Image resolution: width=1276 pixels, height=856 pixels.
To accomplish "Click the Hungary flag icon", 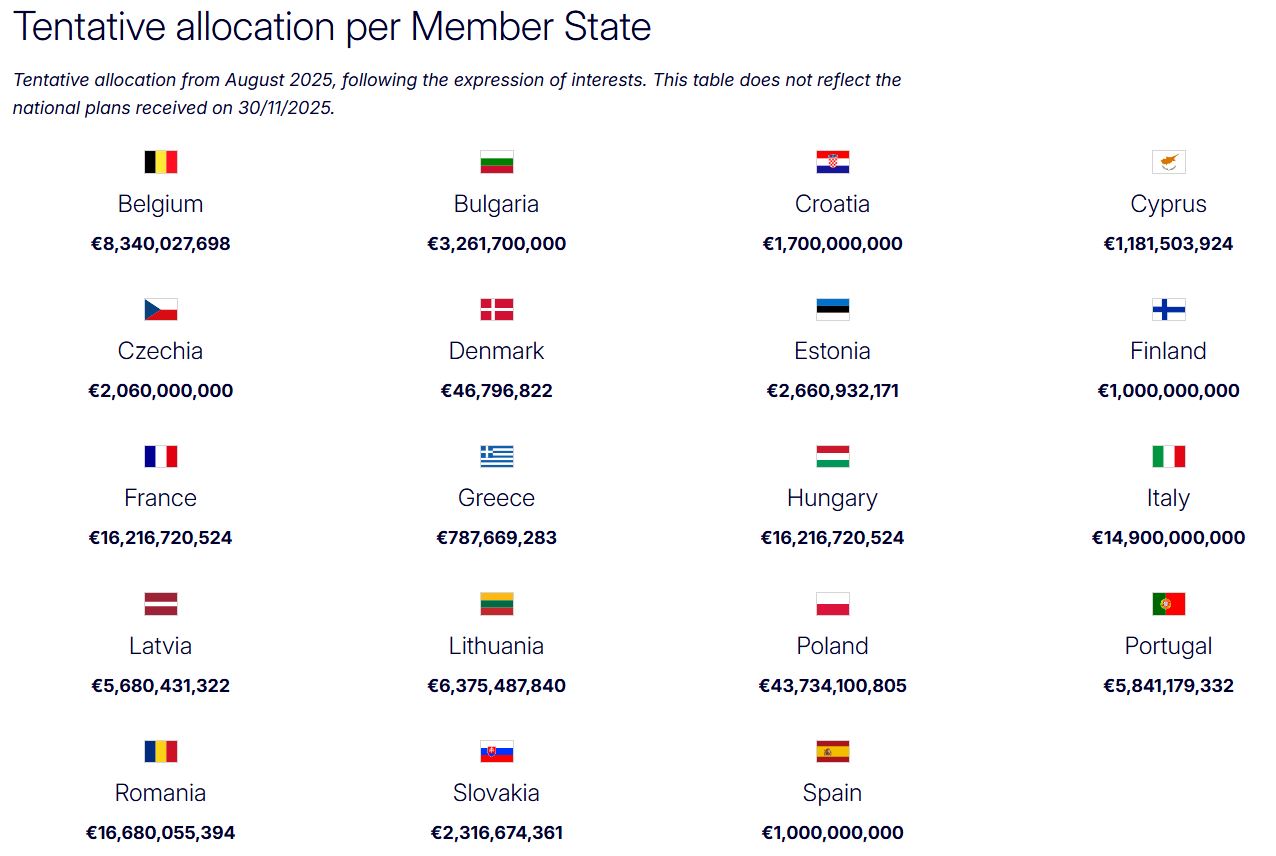I will pos(832,456).
